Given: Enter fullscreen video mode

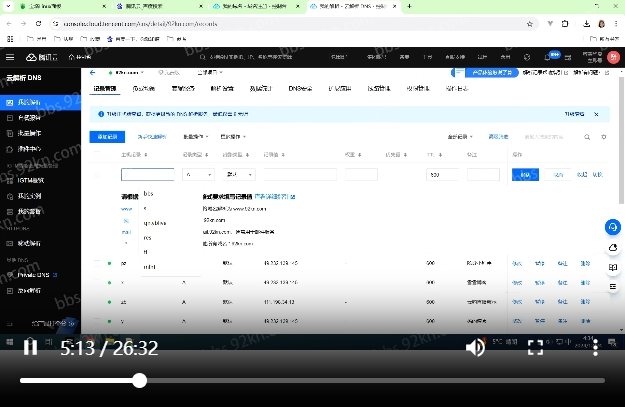Looking at the screenshot, I should tap(535, 348).
